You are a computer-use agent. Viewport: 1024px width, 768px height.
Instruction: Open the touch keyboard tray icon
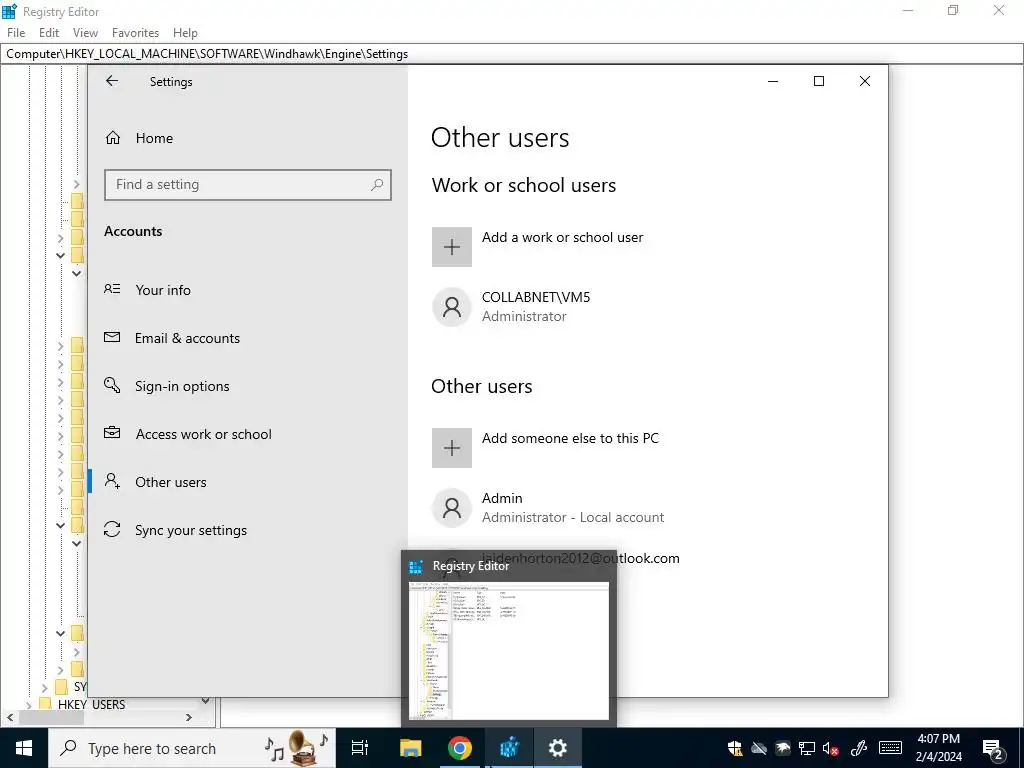coord(890,748)
